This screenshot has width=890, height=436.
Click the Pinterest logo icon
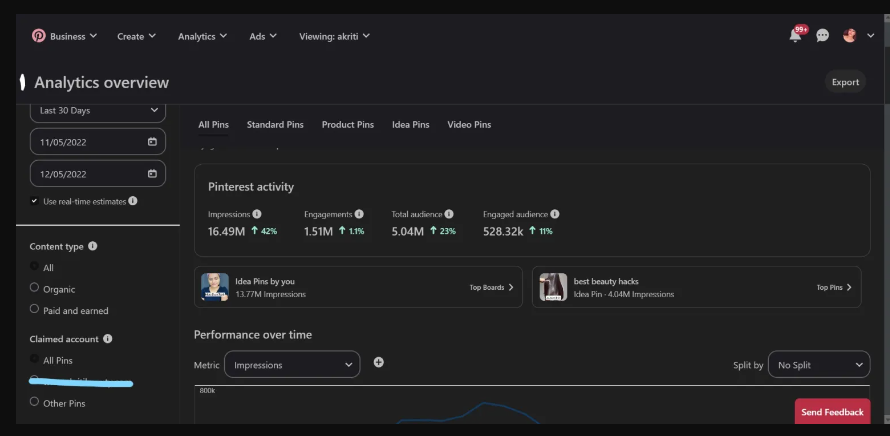pyautogui.click(x=39, y=36)
